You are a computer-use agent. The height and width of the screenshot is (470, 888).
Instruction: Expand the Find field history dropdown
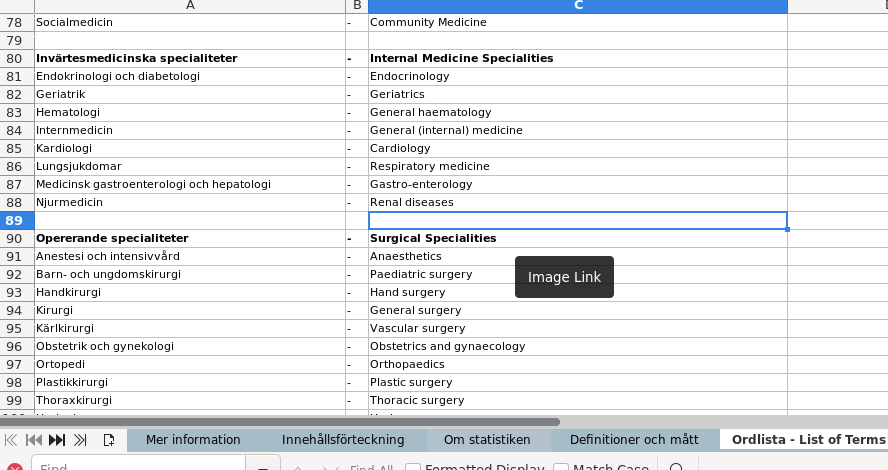262,467
